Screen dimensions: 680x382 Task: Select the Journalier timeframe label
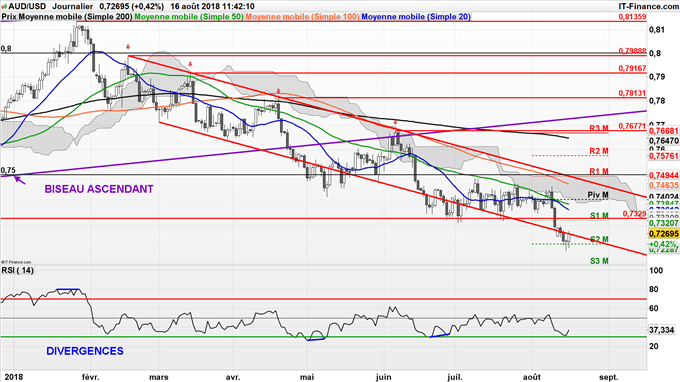tap(72, 7)
